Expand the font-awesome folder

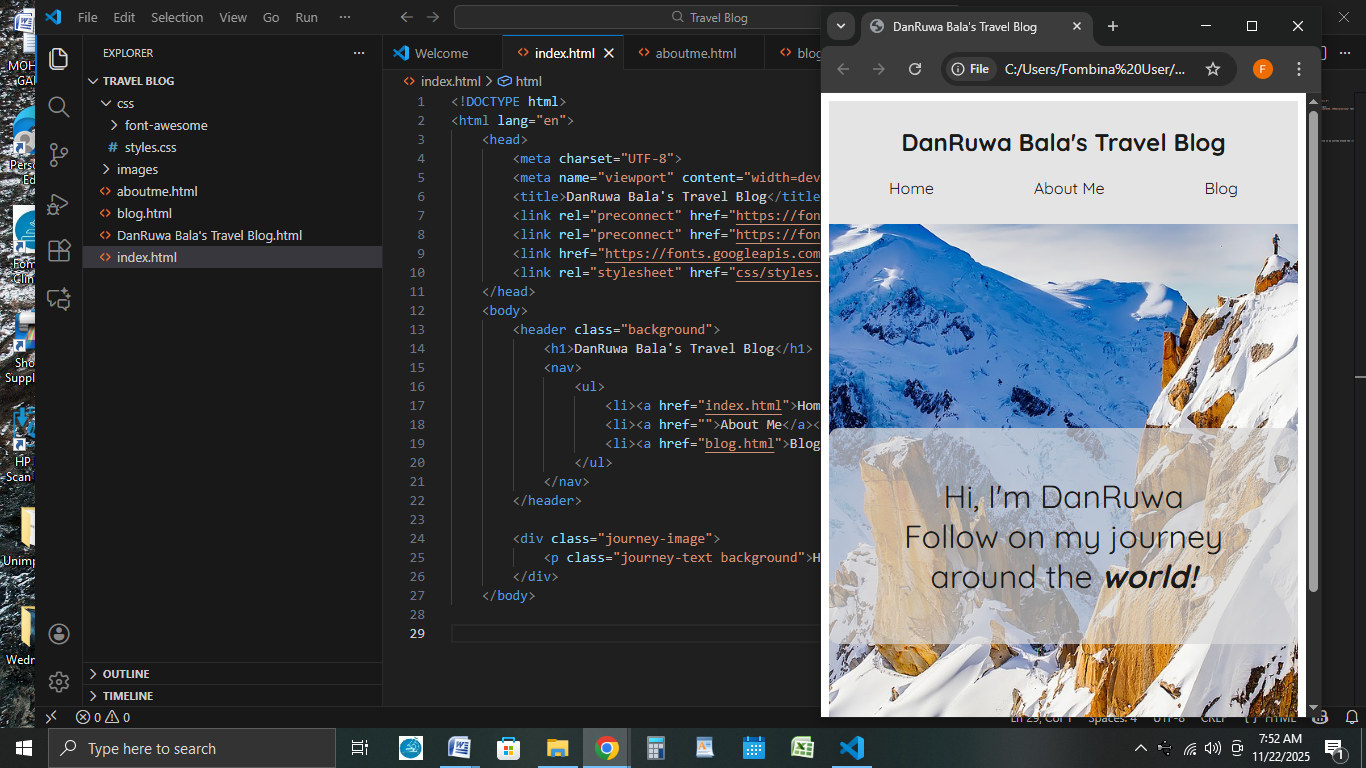[166, 125]
